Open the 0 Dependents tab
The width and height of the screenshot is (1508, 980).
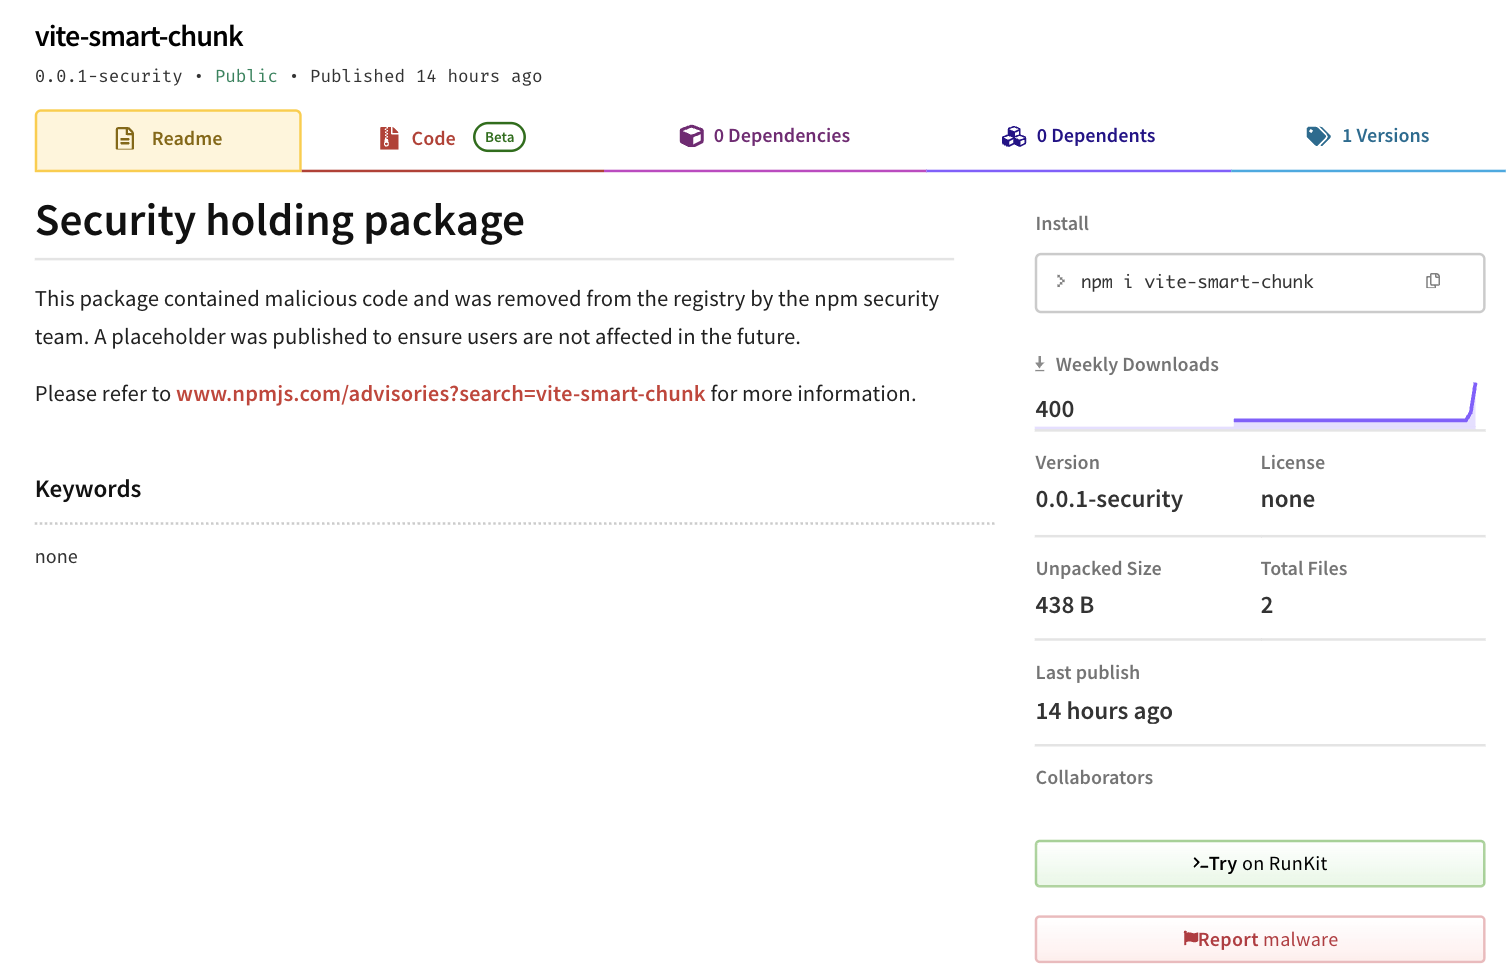tap(1096, 135)
